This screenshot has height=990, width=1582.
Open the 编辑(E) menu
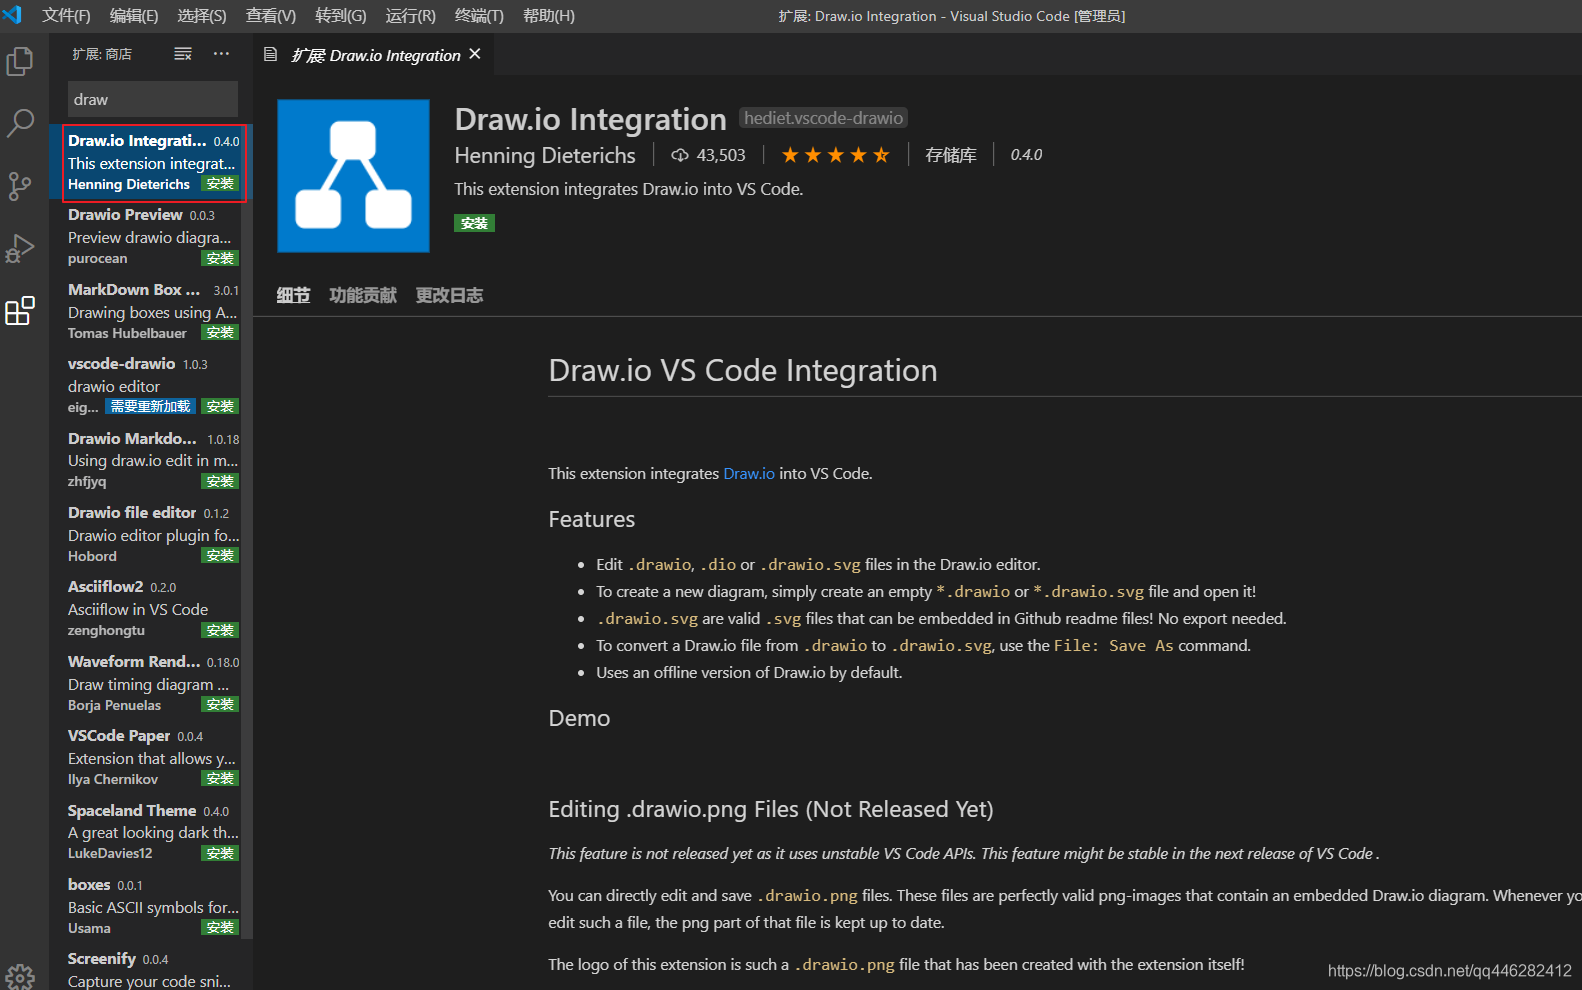(134, 16)
